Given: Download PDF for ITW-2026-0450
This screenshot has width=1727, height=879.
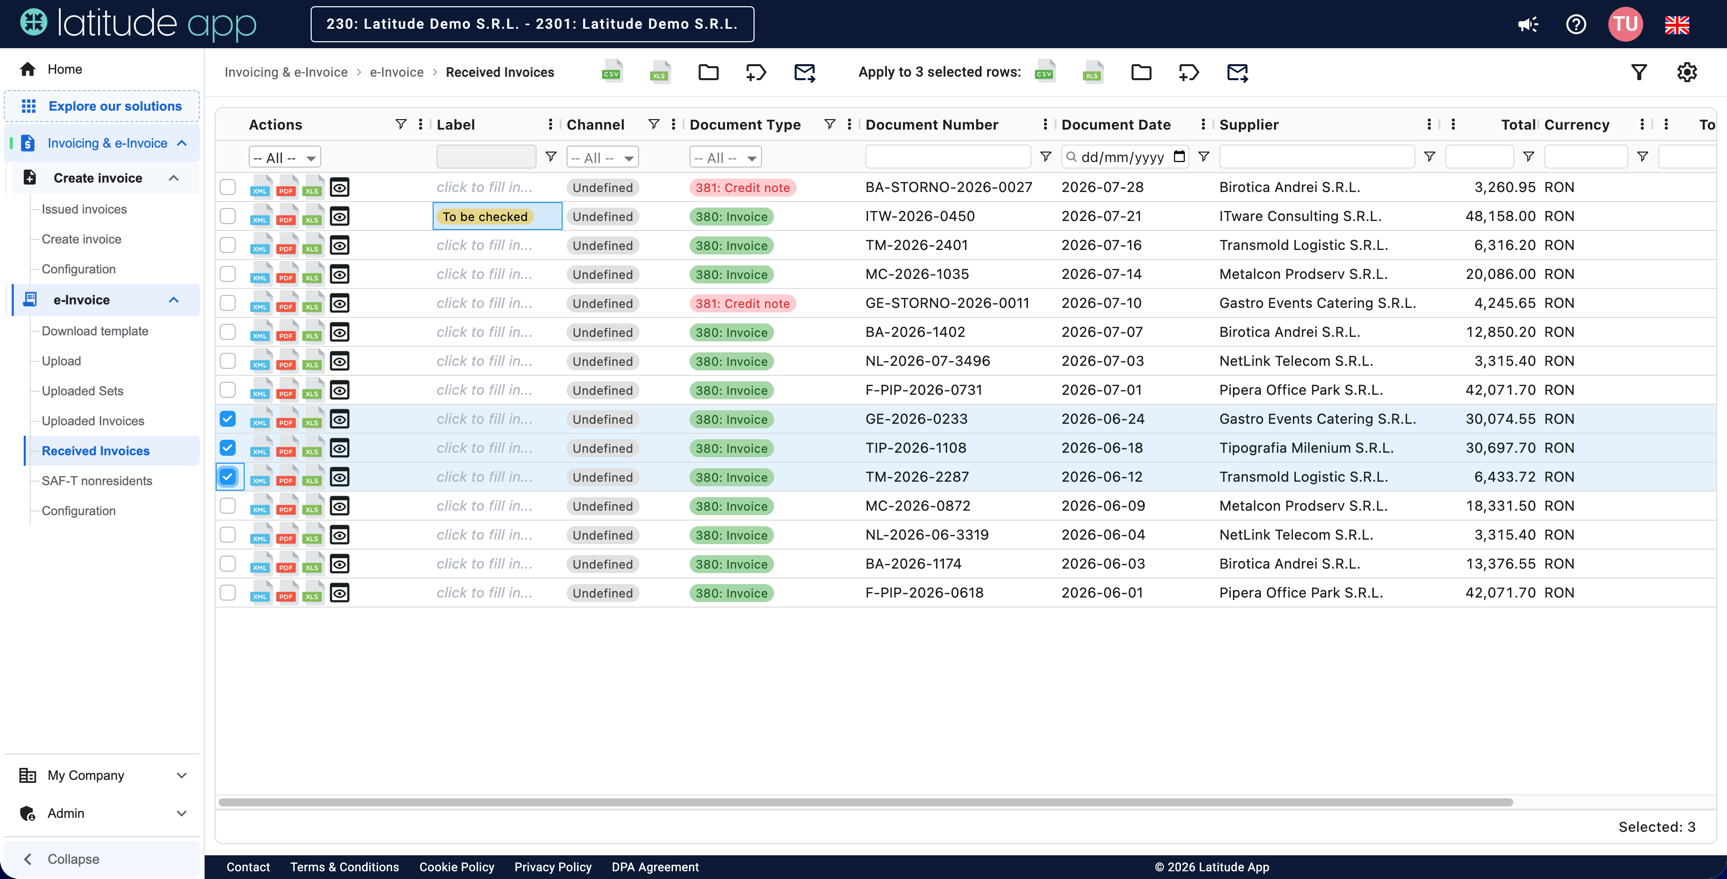Looking at the screenshot, I should (286, 216).
